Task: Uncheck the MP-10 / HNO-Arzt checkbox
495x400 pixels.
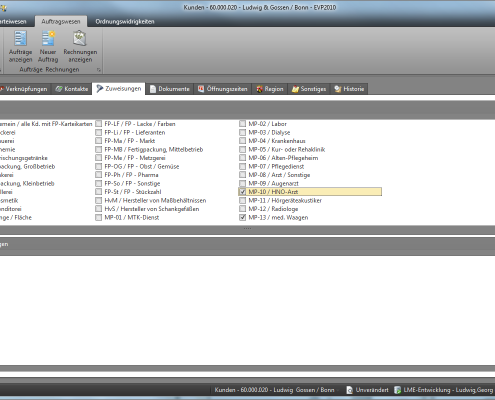Action: 242,192
